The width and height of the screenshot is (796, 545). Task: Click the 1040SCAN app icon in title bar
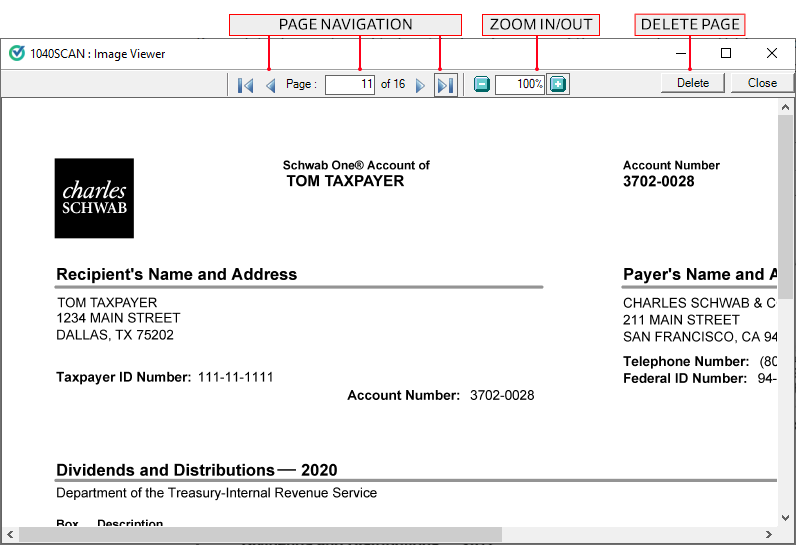16,53
